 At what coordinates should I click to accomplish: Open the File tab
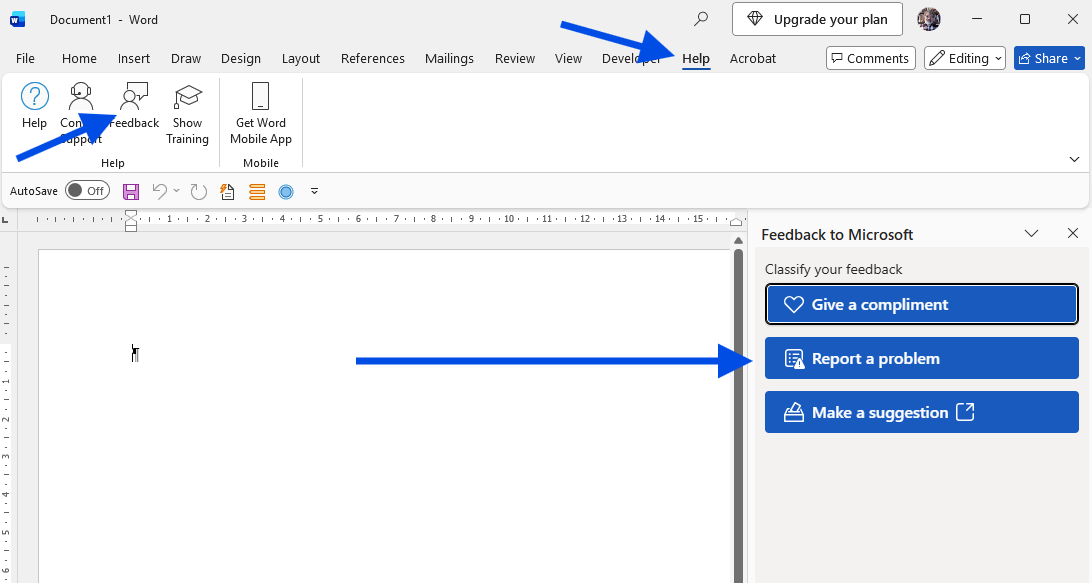[x=25, y=59]
